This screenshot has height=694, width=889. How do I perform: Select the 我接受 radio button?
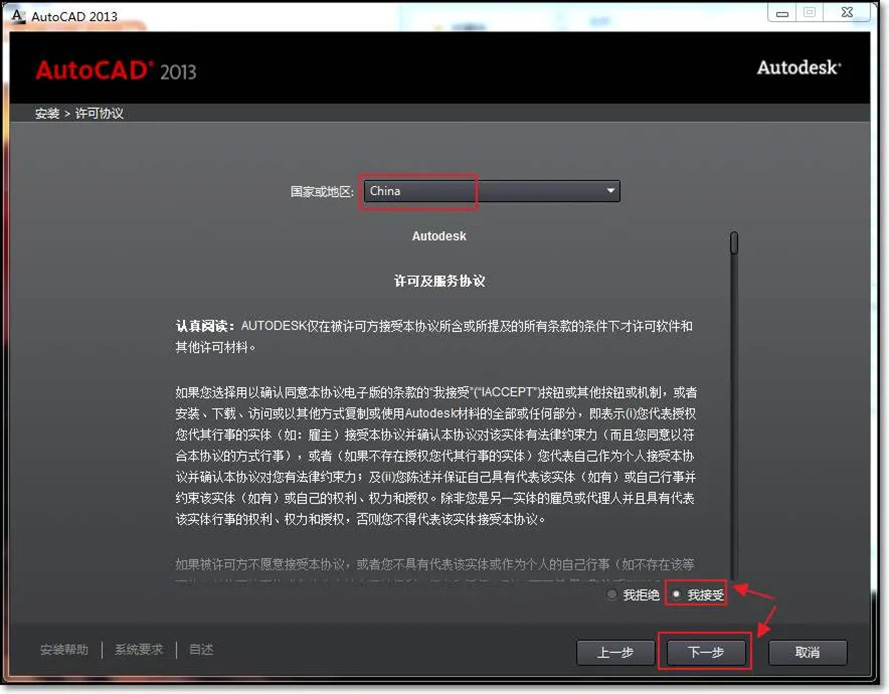676,594
